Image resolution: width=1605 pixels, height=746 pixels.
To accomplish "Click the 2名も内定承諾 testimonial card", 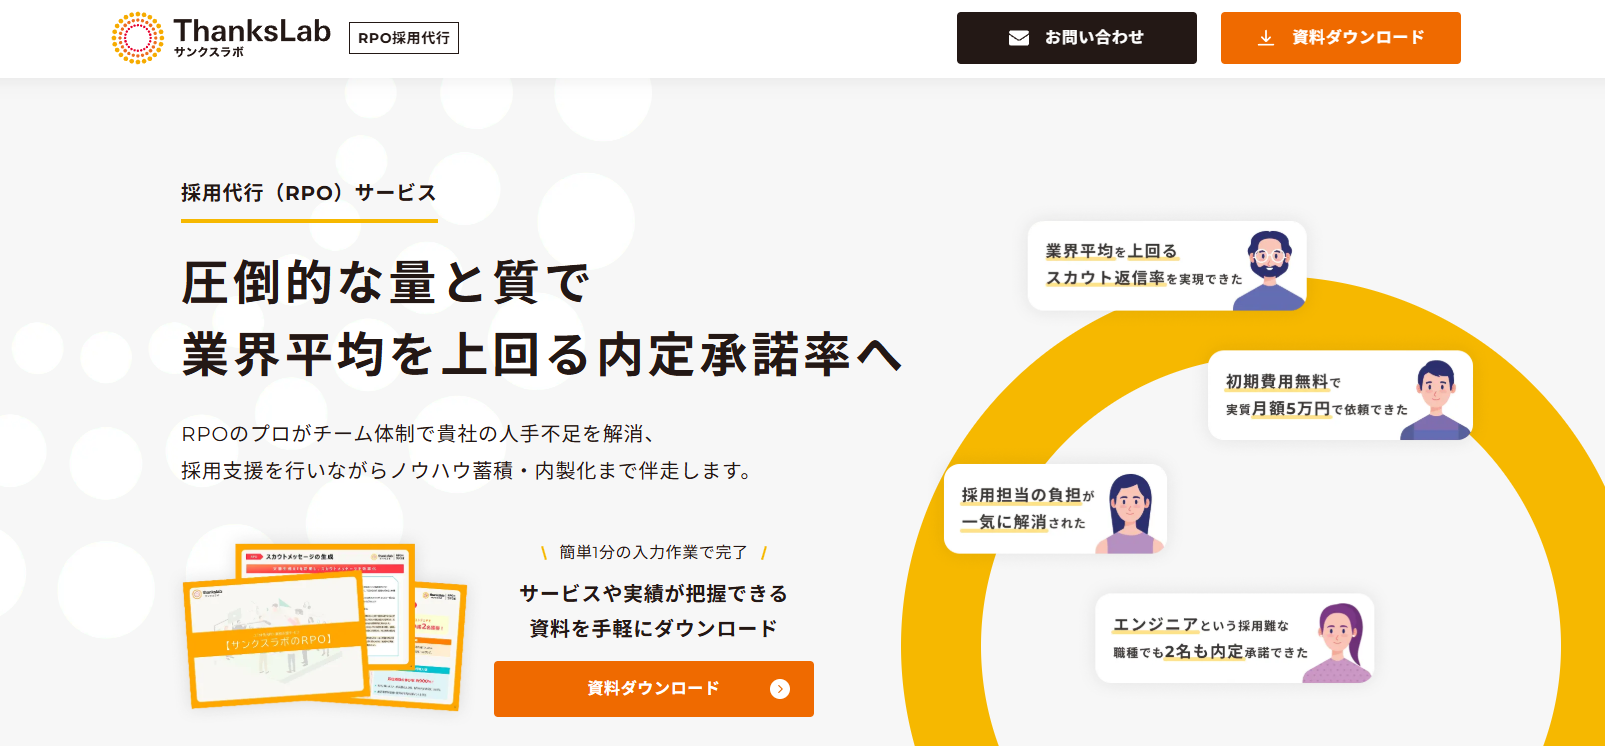I will [x=1234, y=639].
